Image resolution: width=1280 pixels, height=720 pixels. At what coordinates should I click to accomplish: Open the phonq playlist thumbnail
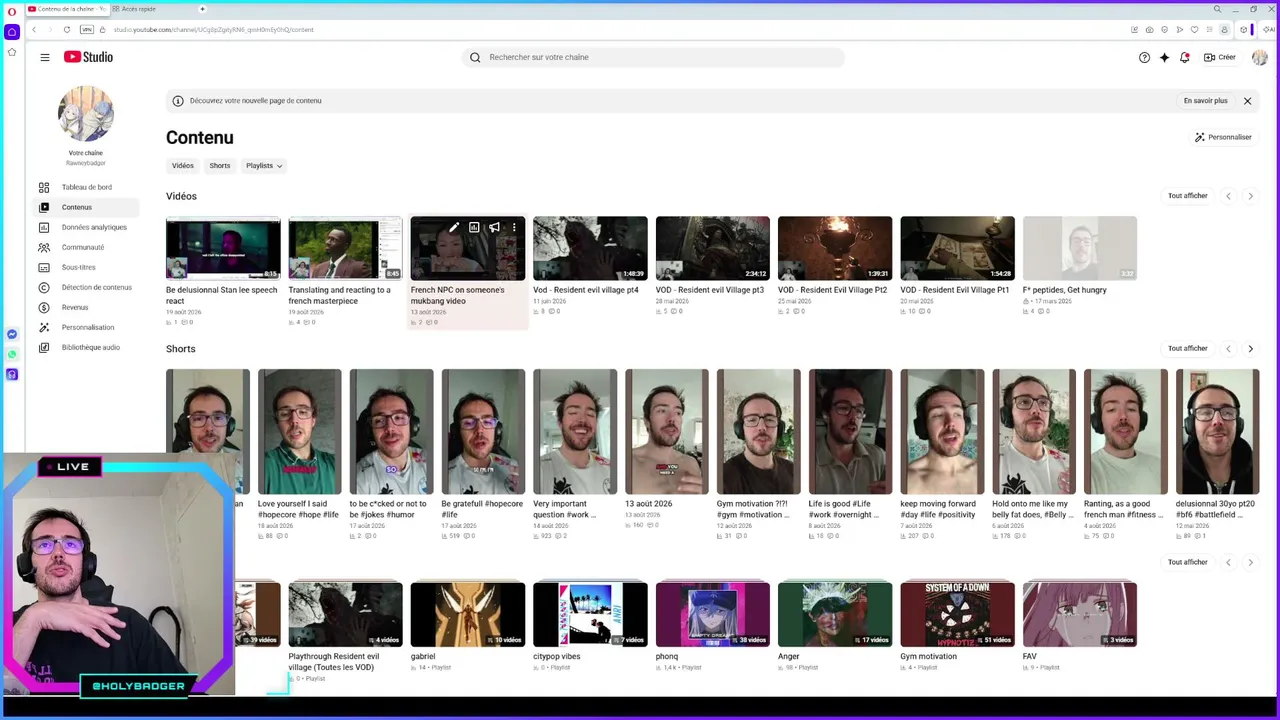[713, 614]
